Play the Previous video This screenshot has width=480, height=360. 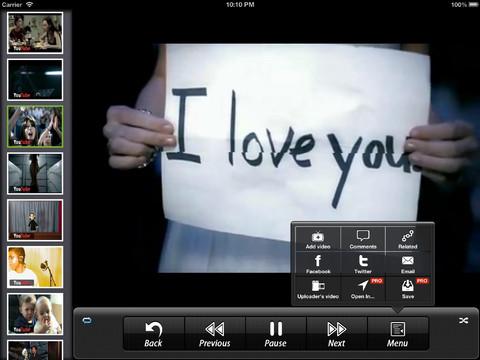[215, 334]
